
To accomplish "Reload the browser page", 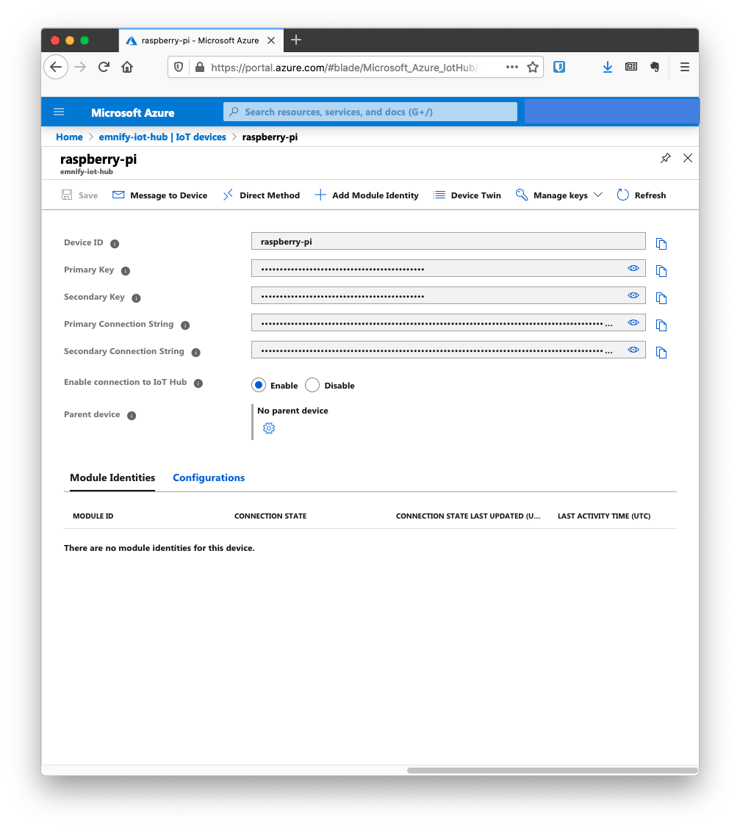I will coord(104,67).
